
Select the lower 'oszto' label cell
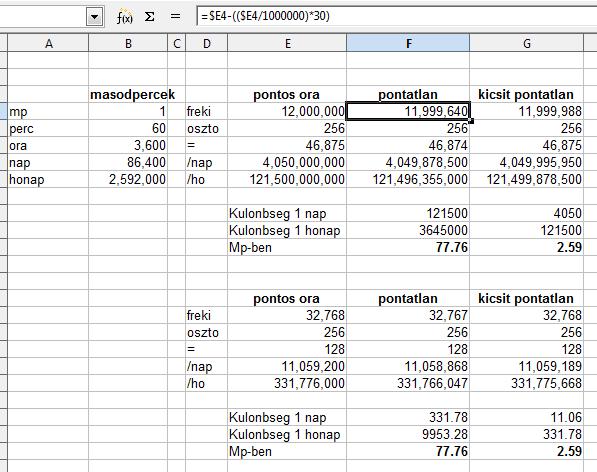(x=206, y=332)
